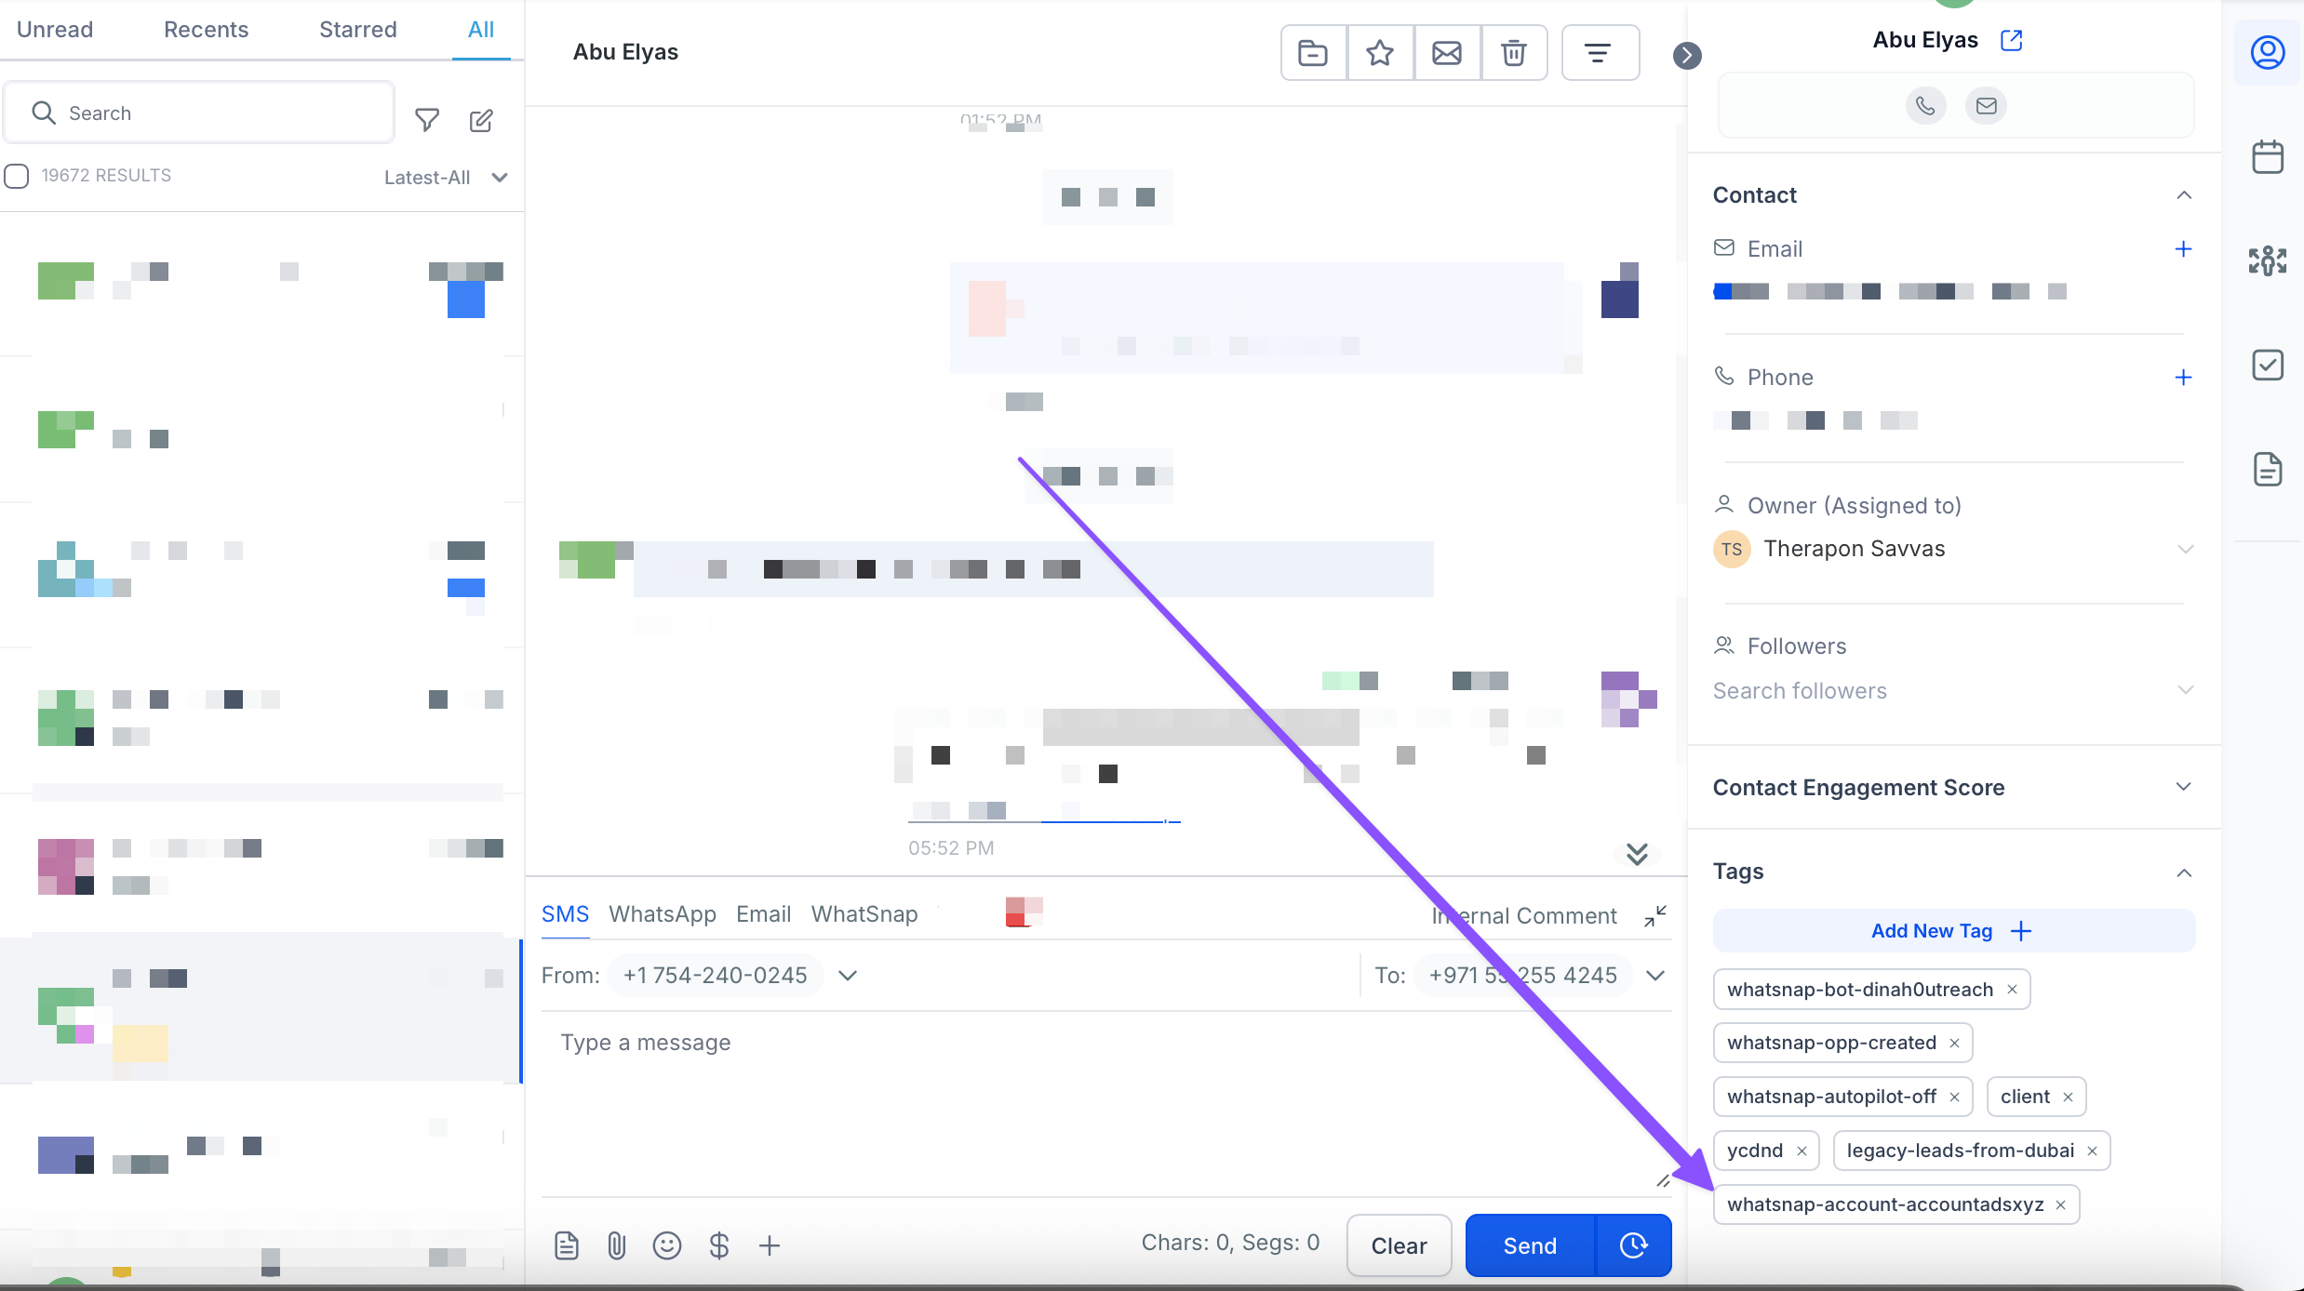Open the From phone number dropdown
The height and width of the screenshot is (1291, 2304).
pos(848,975)
